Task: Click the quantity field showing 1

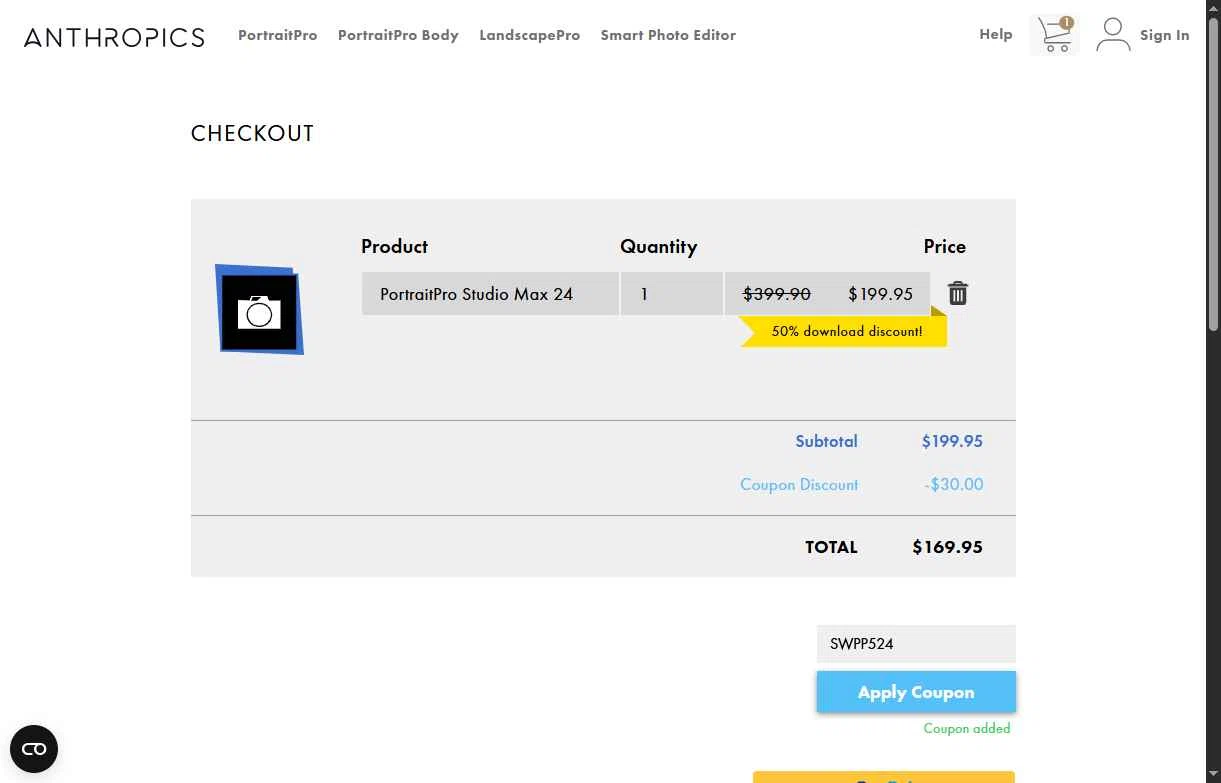Action: point(671,294)
